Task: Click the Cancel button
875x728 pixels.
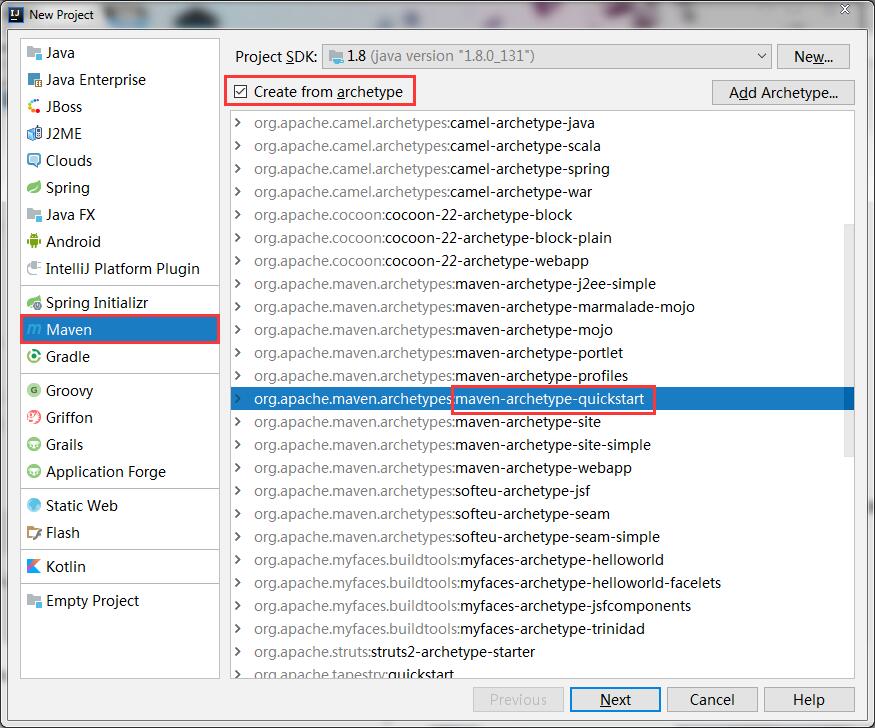Action: [x=712, y=700]
